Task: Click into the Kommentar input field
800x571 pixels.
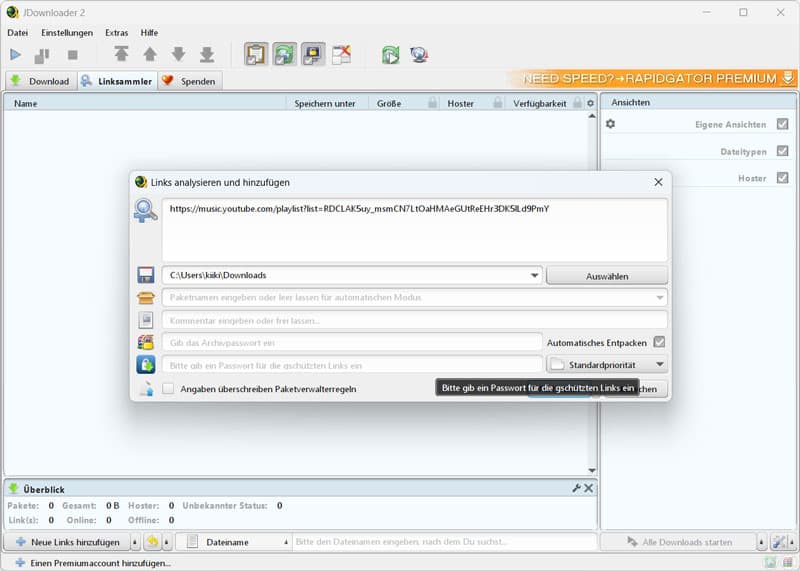Action: pos(415,320)
